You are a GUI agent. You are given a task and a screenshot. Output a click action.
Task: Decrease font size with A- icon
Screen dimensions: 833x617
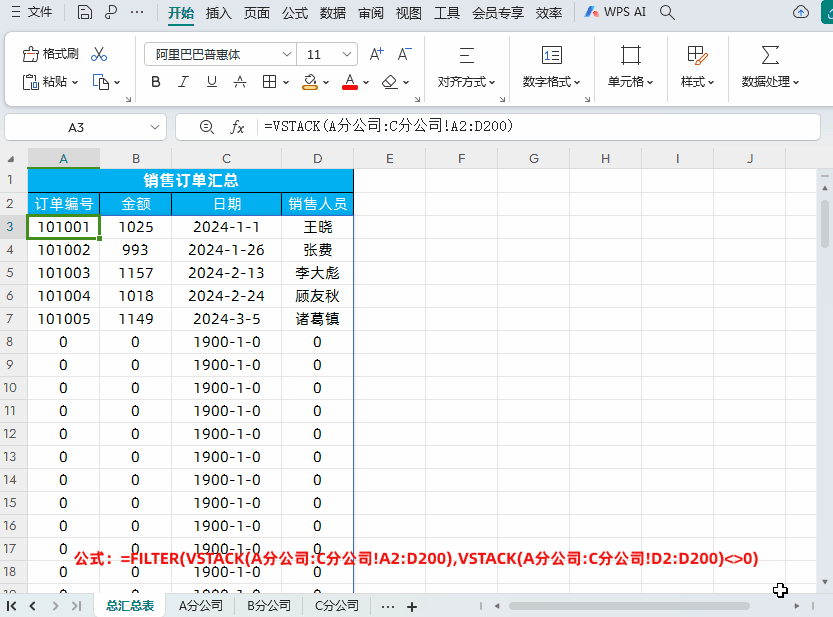[404, 54]
